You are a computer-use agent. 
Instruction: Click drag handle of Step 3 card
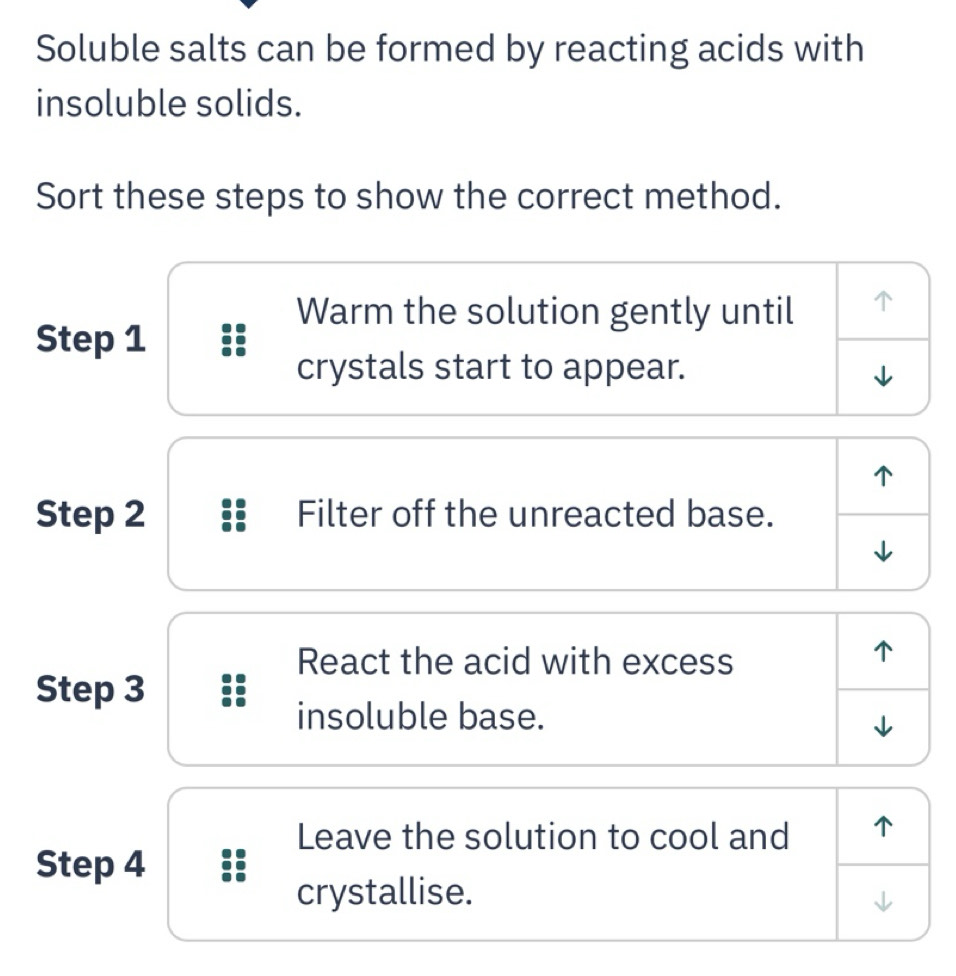point(234,690)
